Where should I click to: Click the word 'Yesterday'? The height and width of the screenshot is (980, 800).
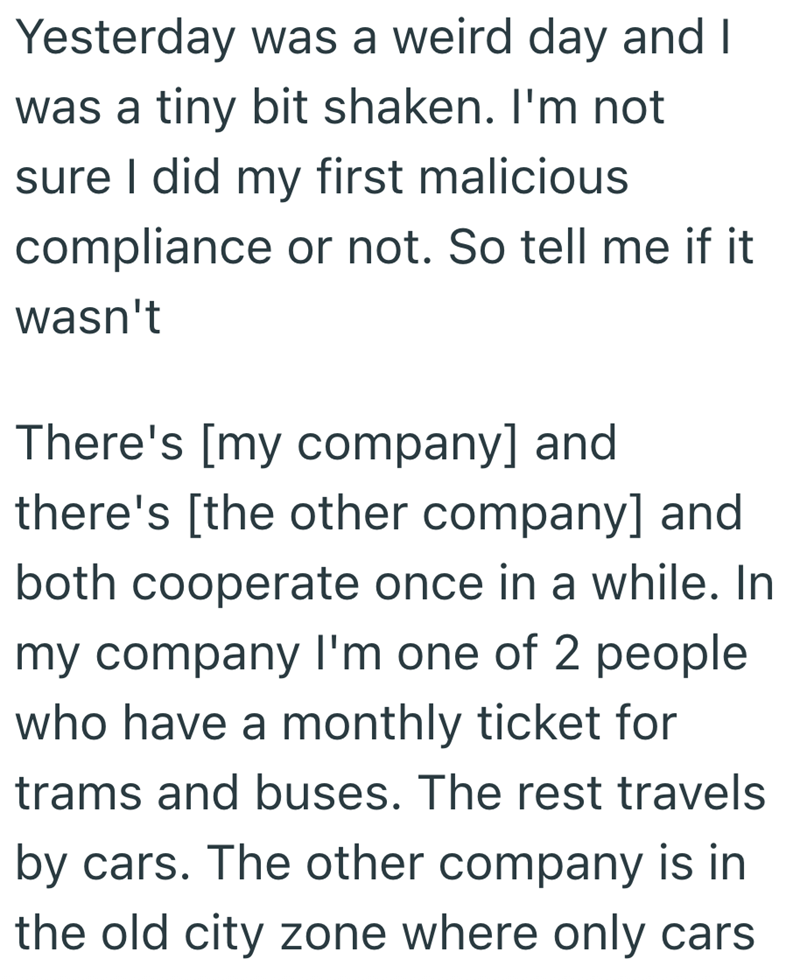point(123,38)
